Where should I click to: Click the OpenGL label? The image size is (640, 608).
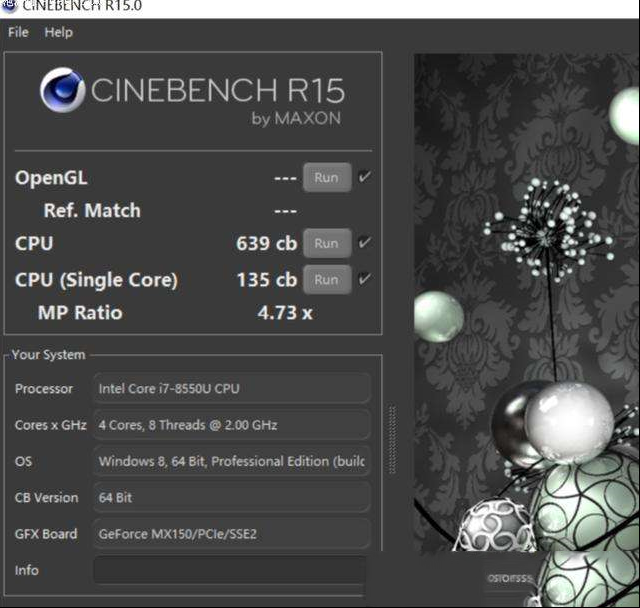pos(51,178)
